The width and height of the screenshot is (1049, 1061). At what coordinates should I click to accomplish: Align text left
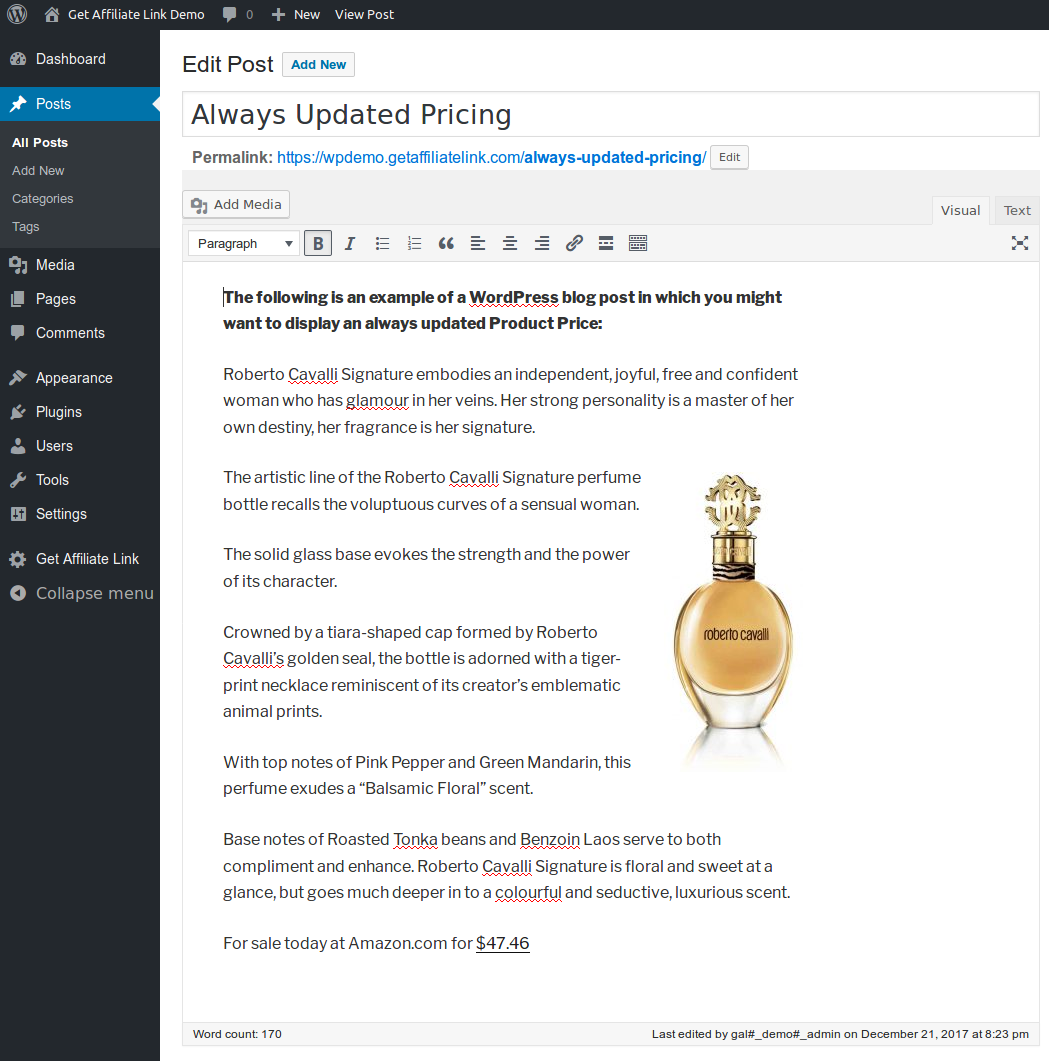pos(478,244)
